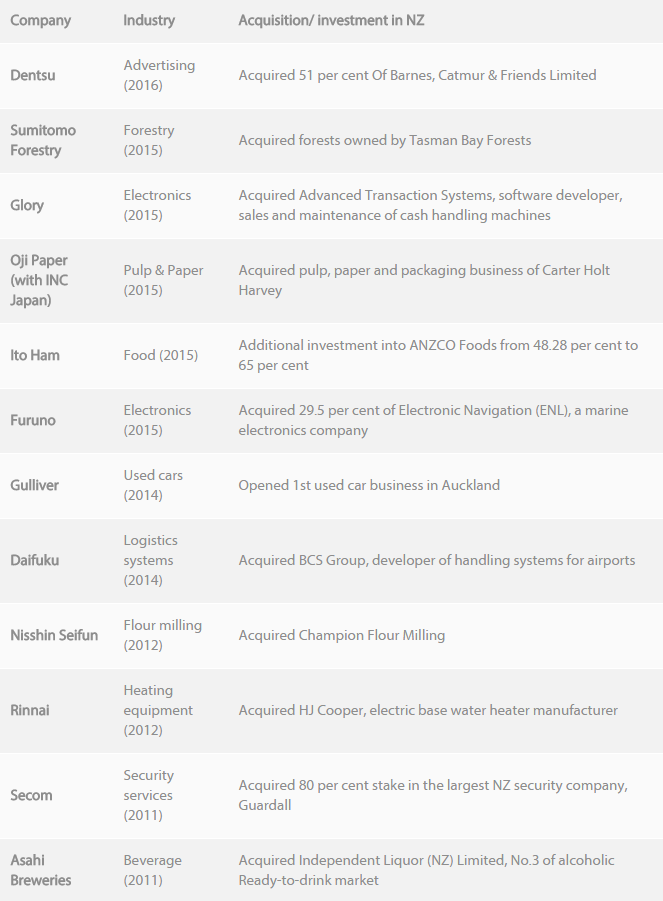Click the Glory company name
This screenshot has height=901, width=663.
click(x=27, y=205)
